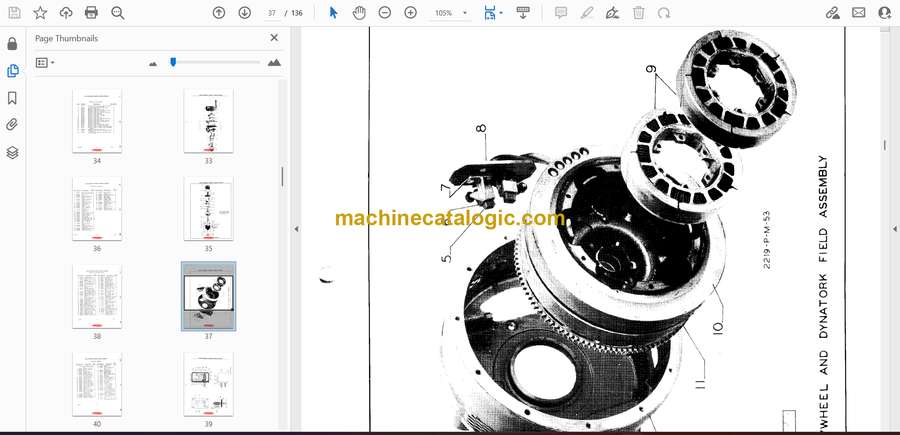Viewport: 900px width, 435px height.
Task: Activate the hand pan tool
Action: pyautogui.click(x=359, y=13)
